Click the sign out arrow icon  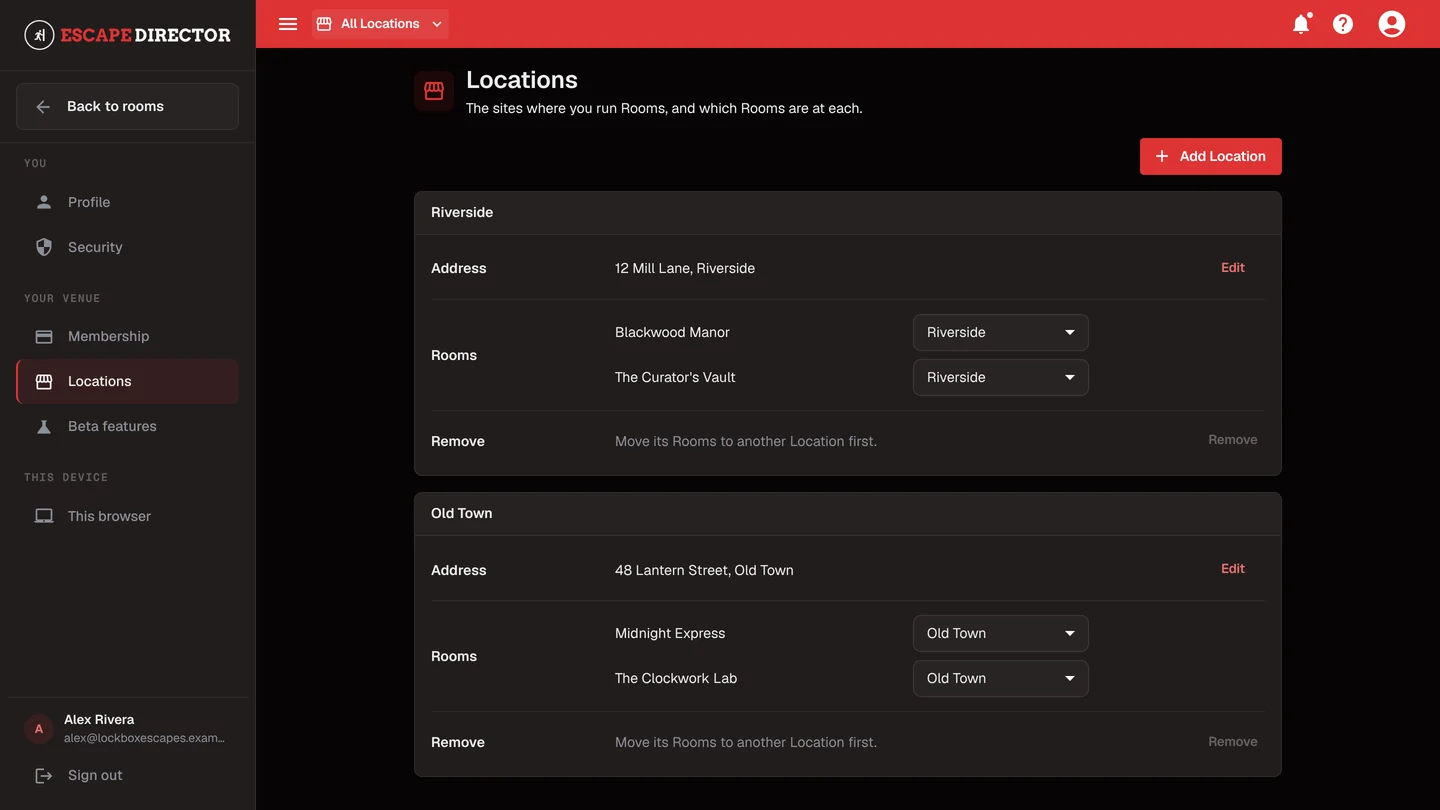[x=44, y=775]
